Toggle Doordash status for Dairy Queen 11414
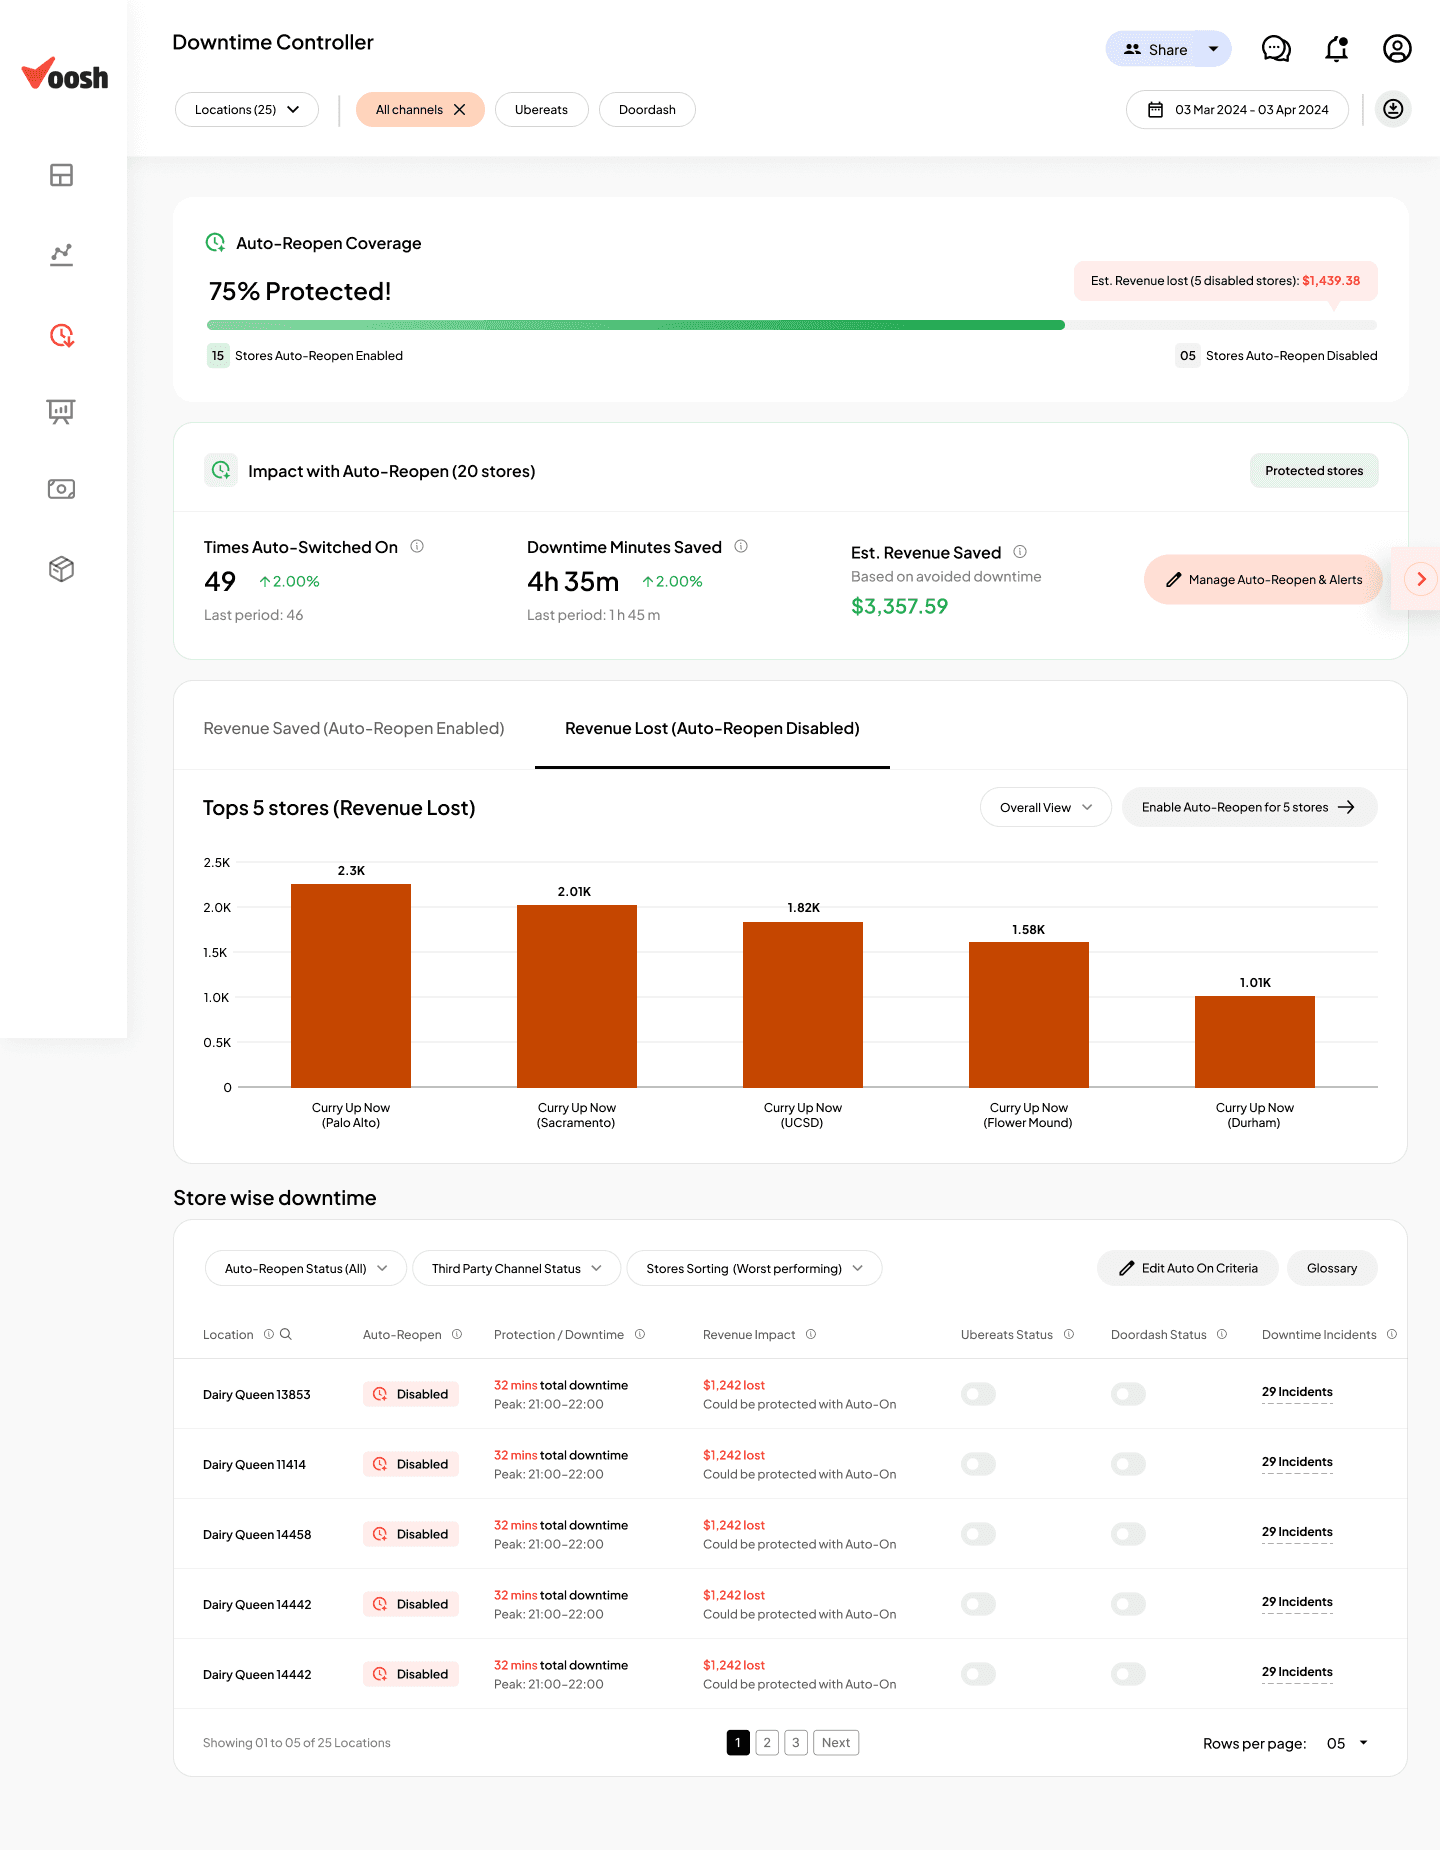This screenshot has height=1850, width=1440. point(1128,1464)
